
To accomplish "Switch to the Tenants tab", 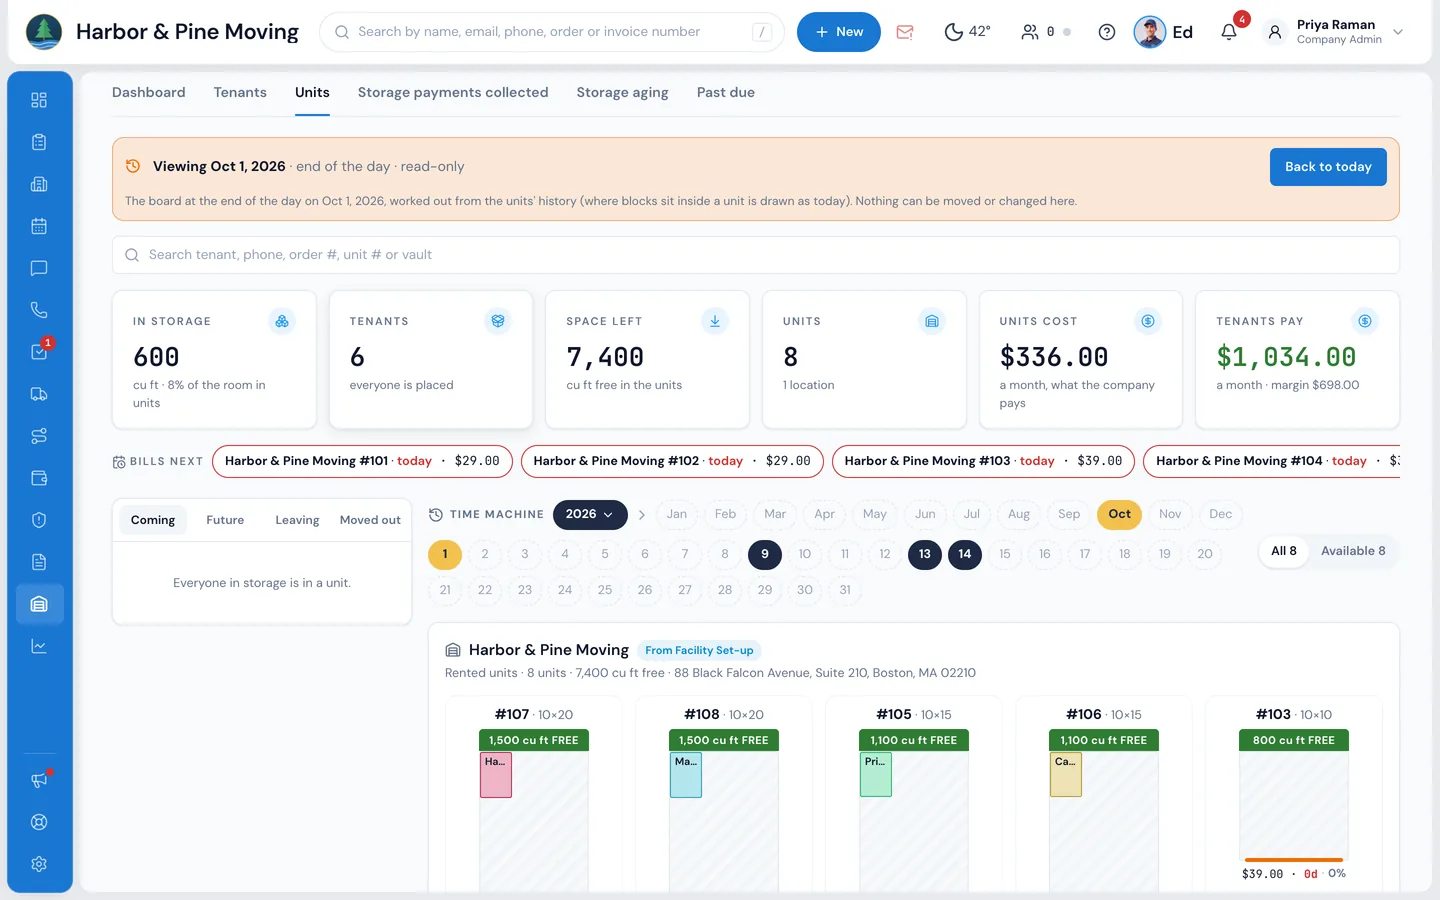I will tap(240, 92).
